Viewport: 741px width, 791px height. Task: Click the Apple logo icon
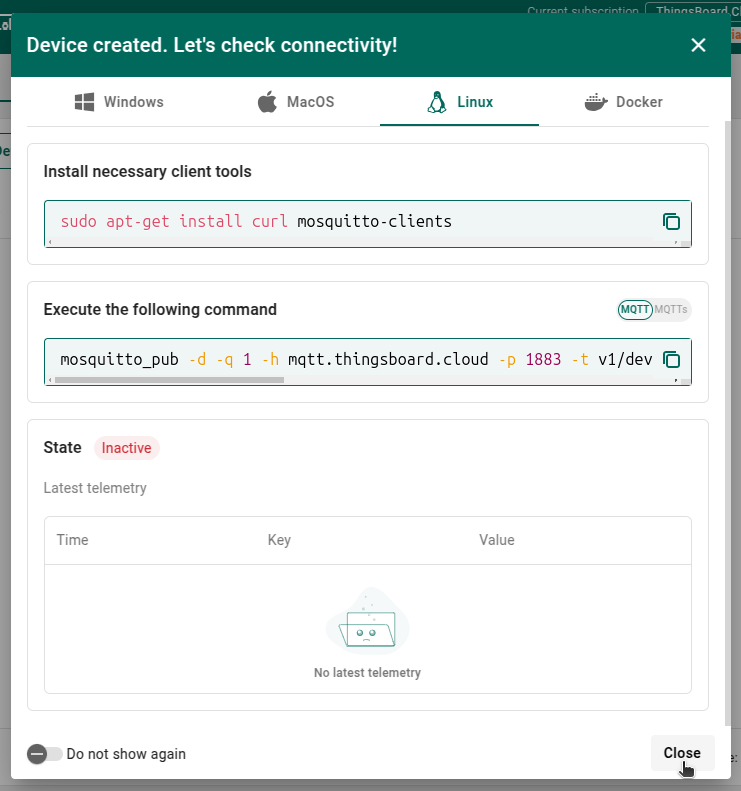(267, 102)
